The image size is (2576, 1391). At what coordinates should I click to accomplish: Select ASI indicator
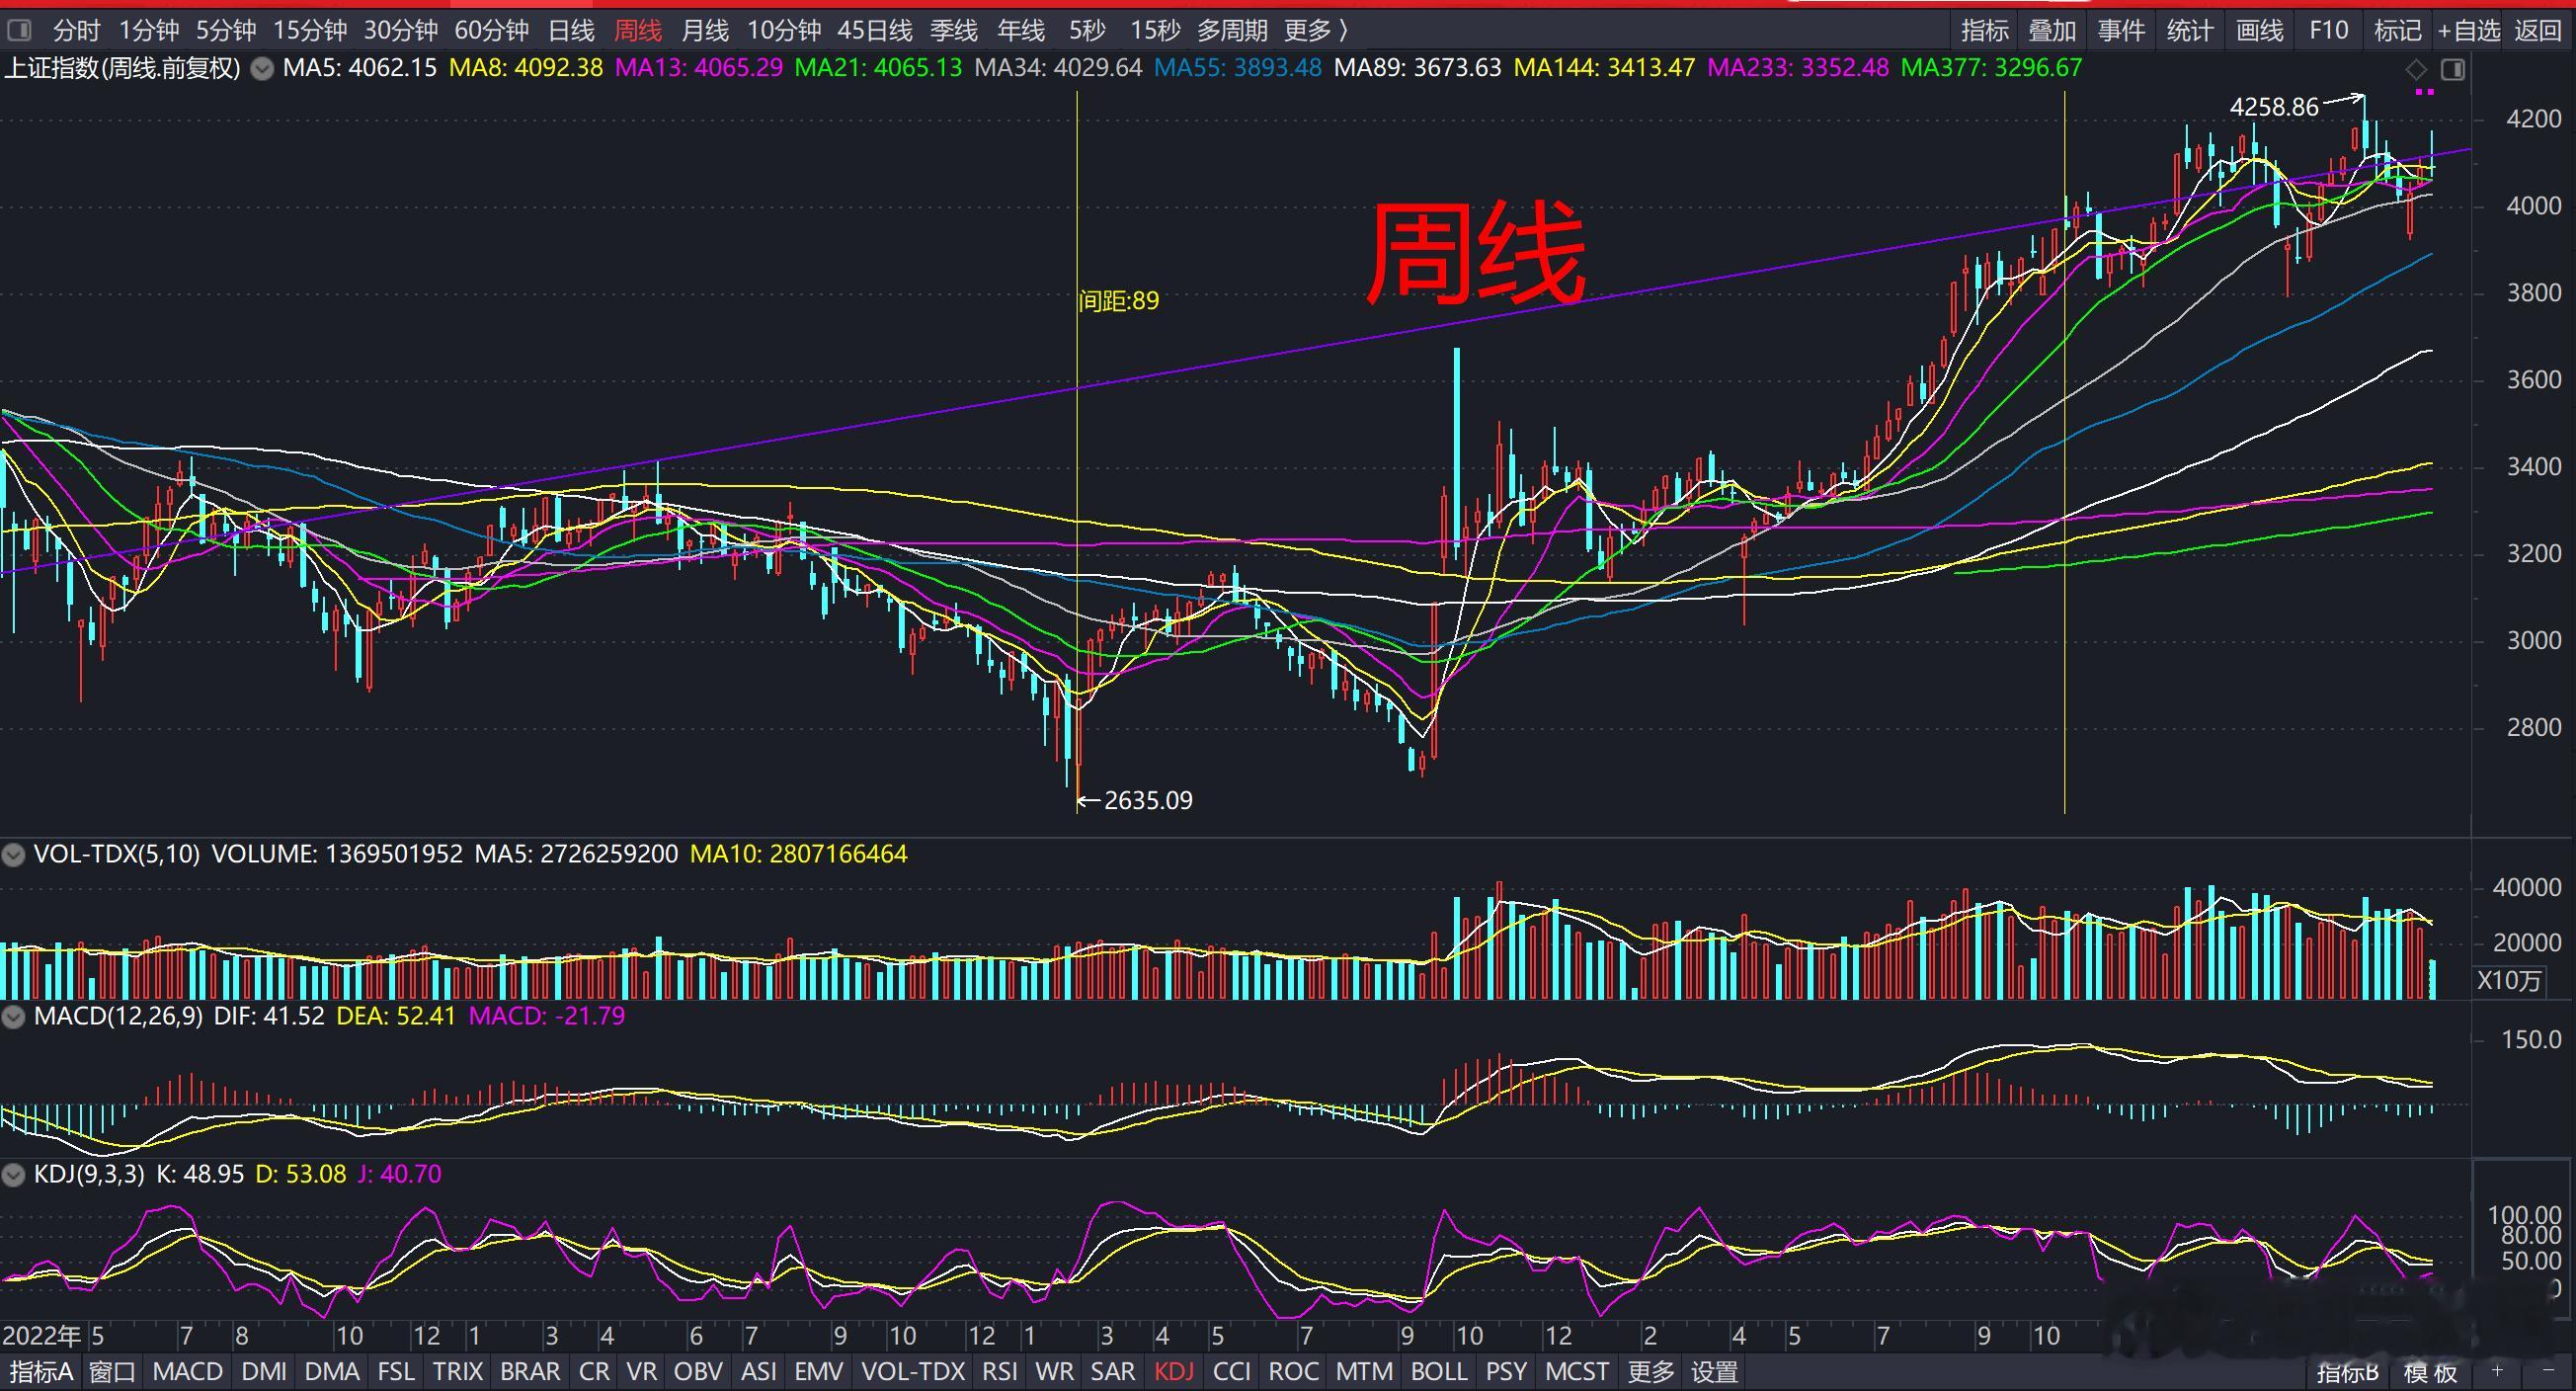click(759, 1372)
